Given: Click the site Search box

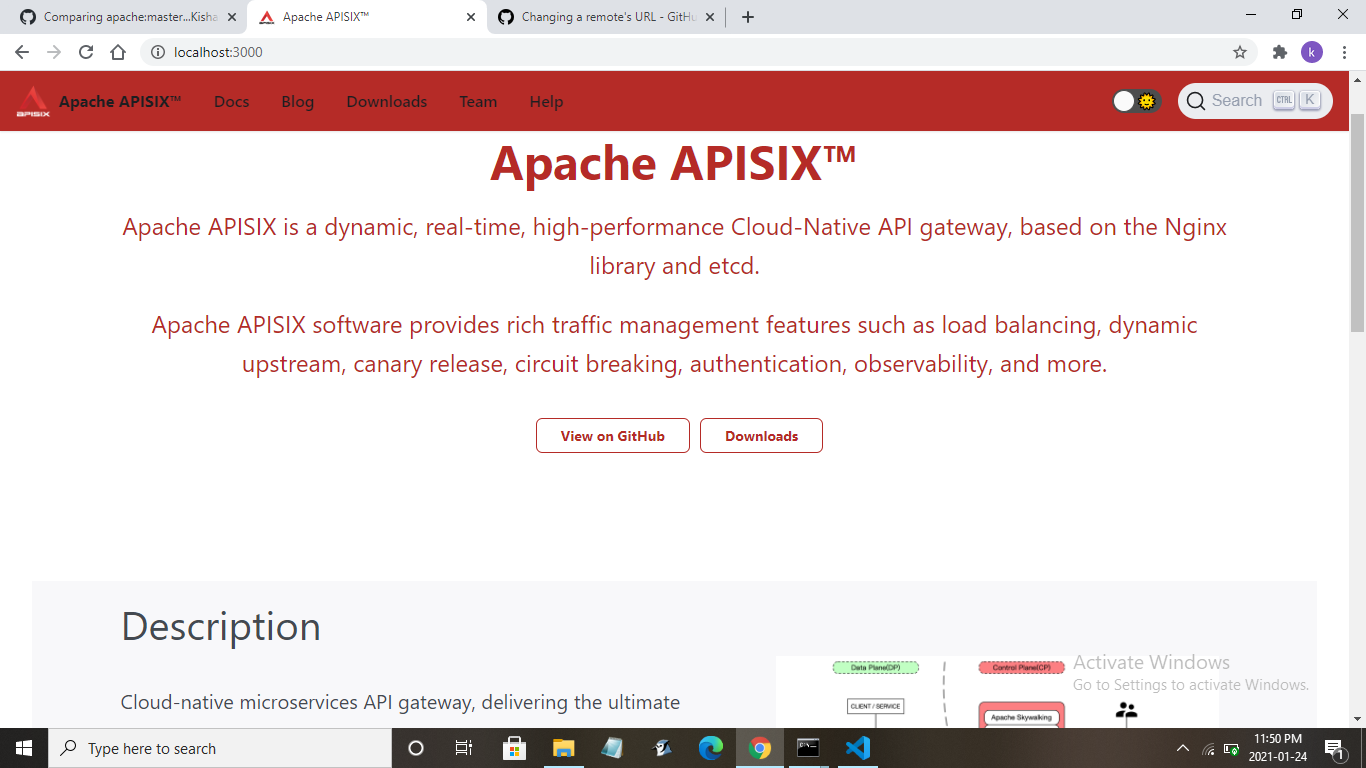Looking at the screenshot, I should (1255, 101).
